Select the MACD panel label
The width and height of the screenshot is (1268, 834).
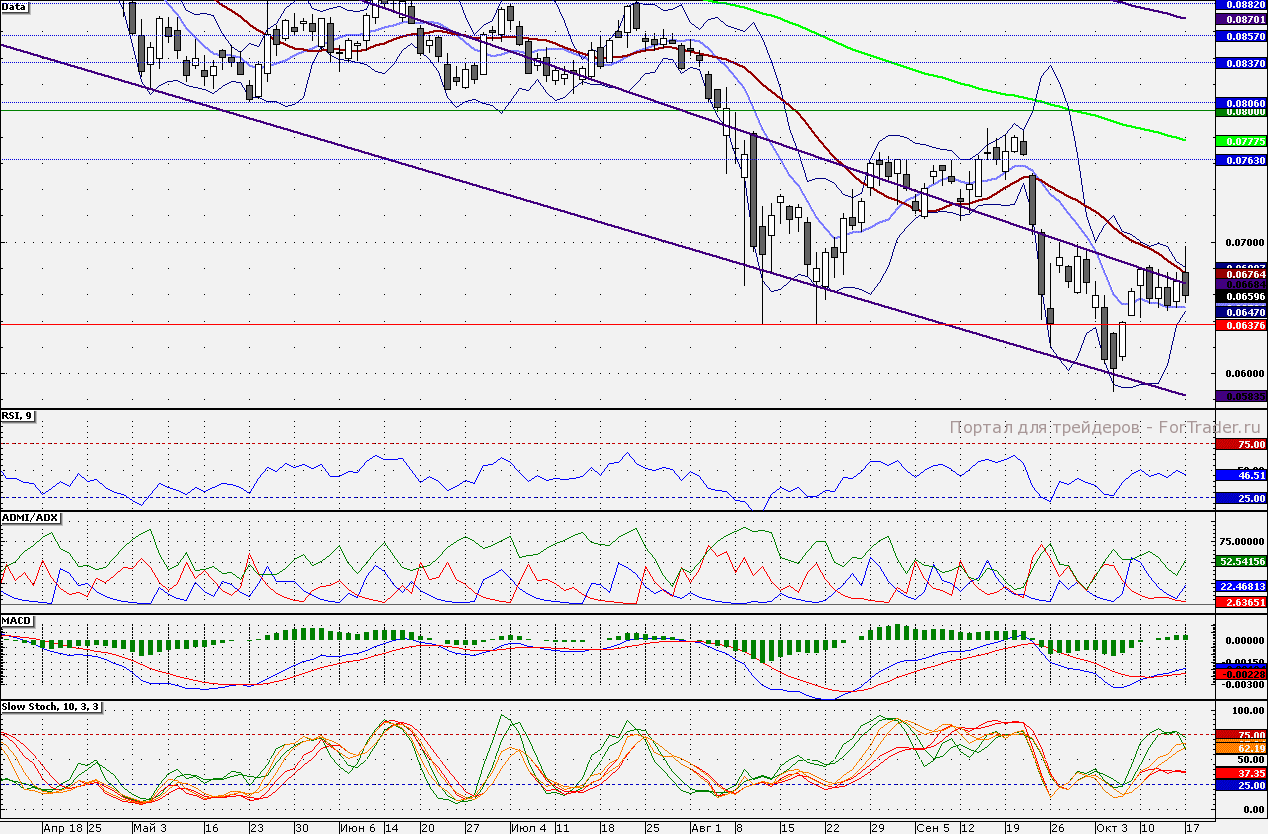pyautogui.click(x=18, y=621)
